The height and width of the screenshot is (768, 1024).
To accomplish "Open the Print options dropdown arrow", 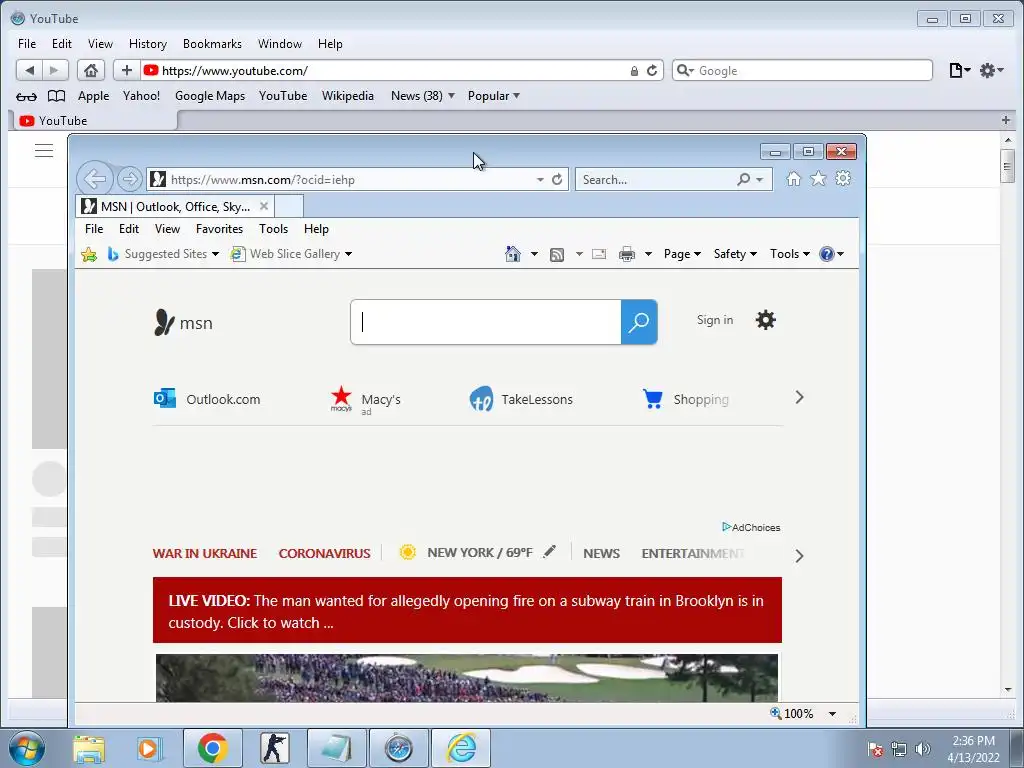I will click(x=648, y=254).
